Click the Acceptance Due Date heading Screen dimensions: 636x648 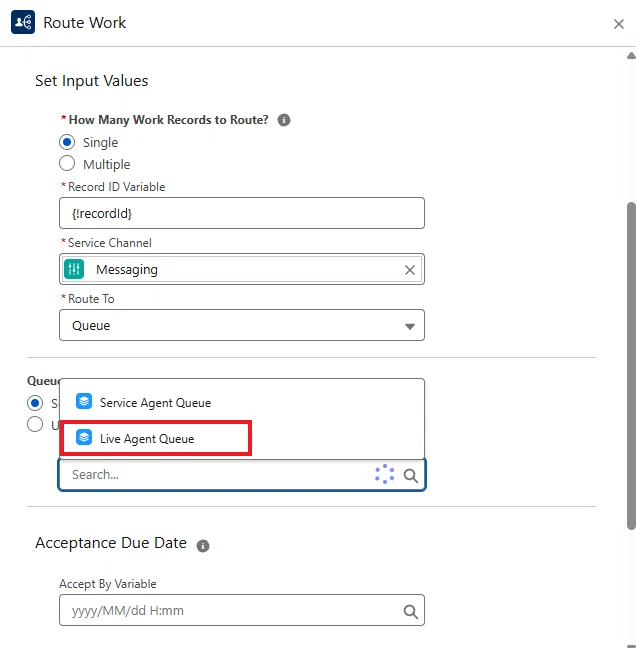[111, 543]
